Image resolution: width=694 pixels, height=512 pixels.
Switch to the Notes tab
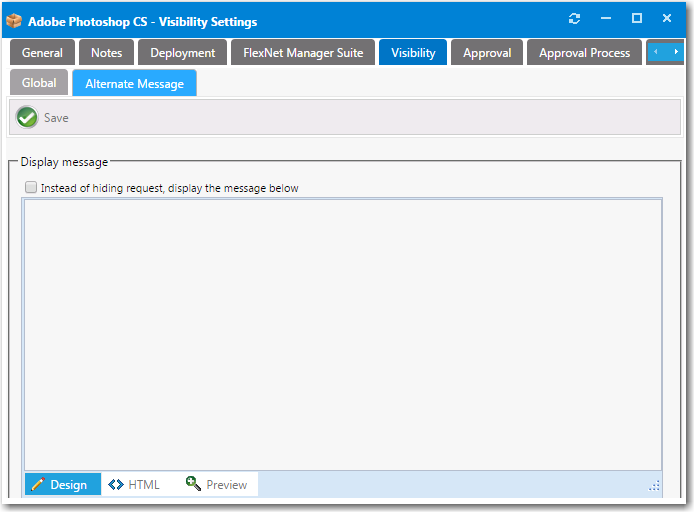106,53
